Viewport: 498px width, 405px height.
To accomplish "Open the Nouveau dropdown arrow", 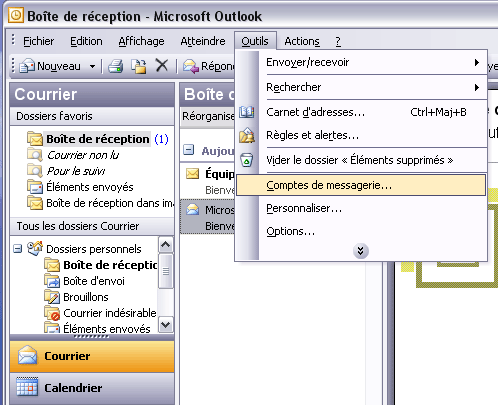I will click(92, 66).
